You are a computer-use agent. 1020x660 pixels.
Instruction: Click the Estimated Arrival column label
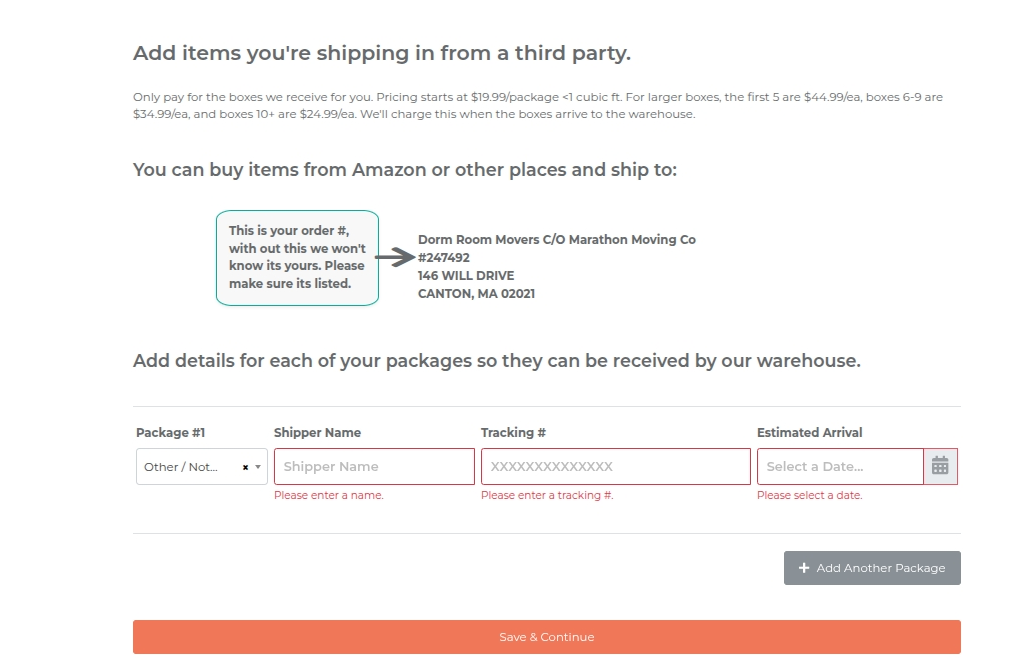[x=809, y=432]
